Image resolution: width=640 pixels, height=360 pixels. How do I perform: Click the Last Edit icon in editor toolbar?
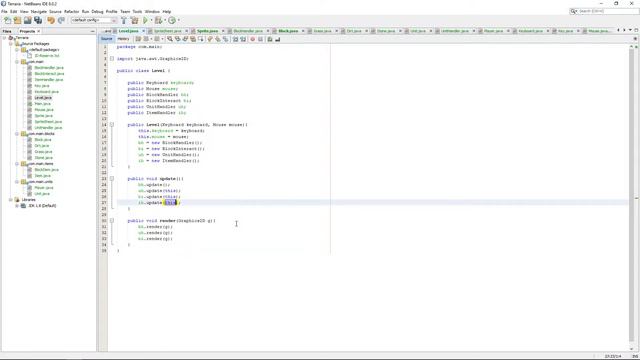pyautogui.click(x=138, y=39)
